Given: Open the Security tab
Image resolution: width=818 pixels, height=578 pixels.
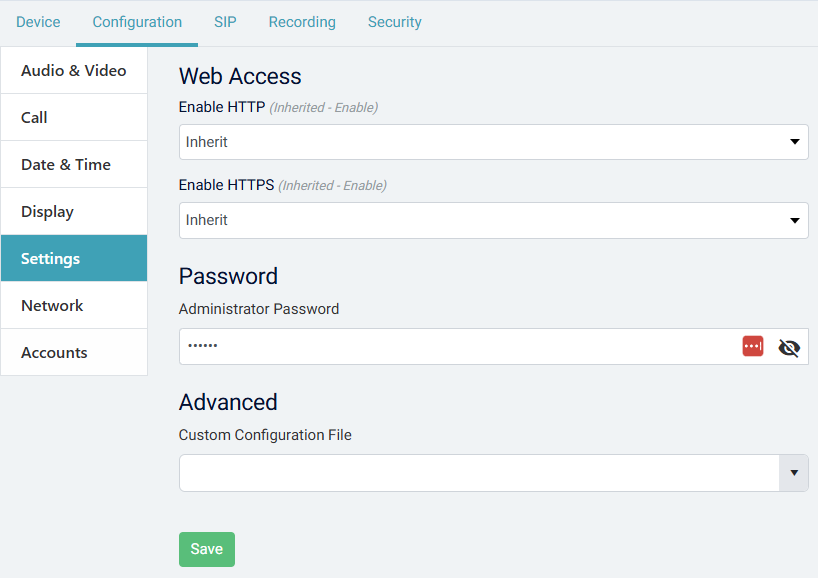Looking at the screenshot, I should [x=394, y=21].
